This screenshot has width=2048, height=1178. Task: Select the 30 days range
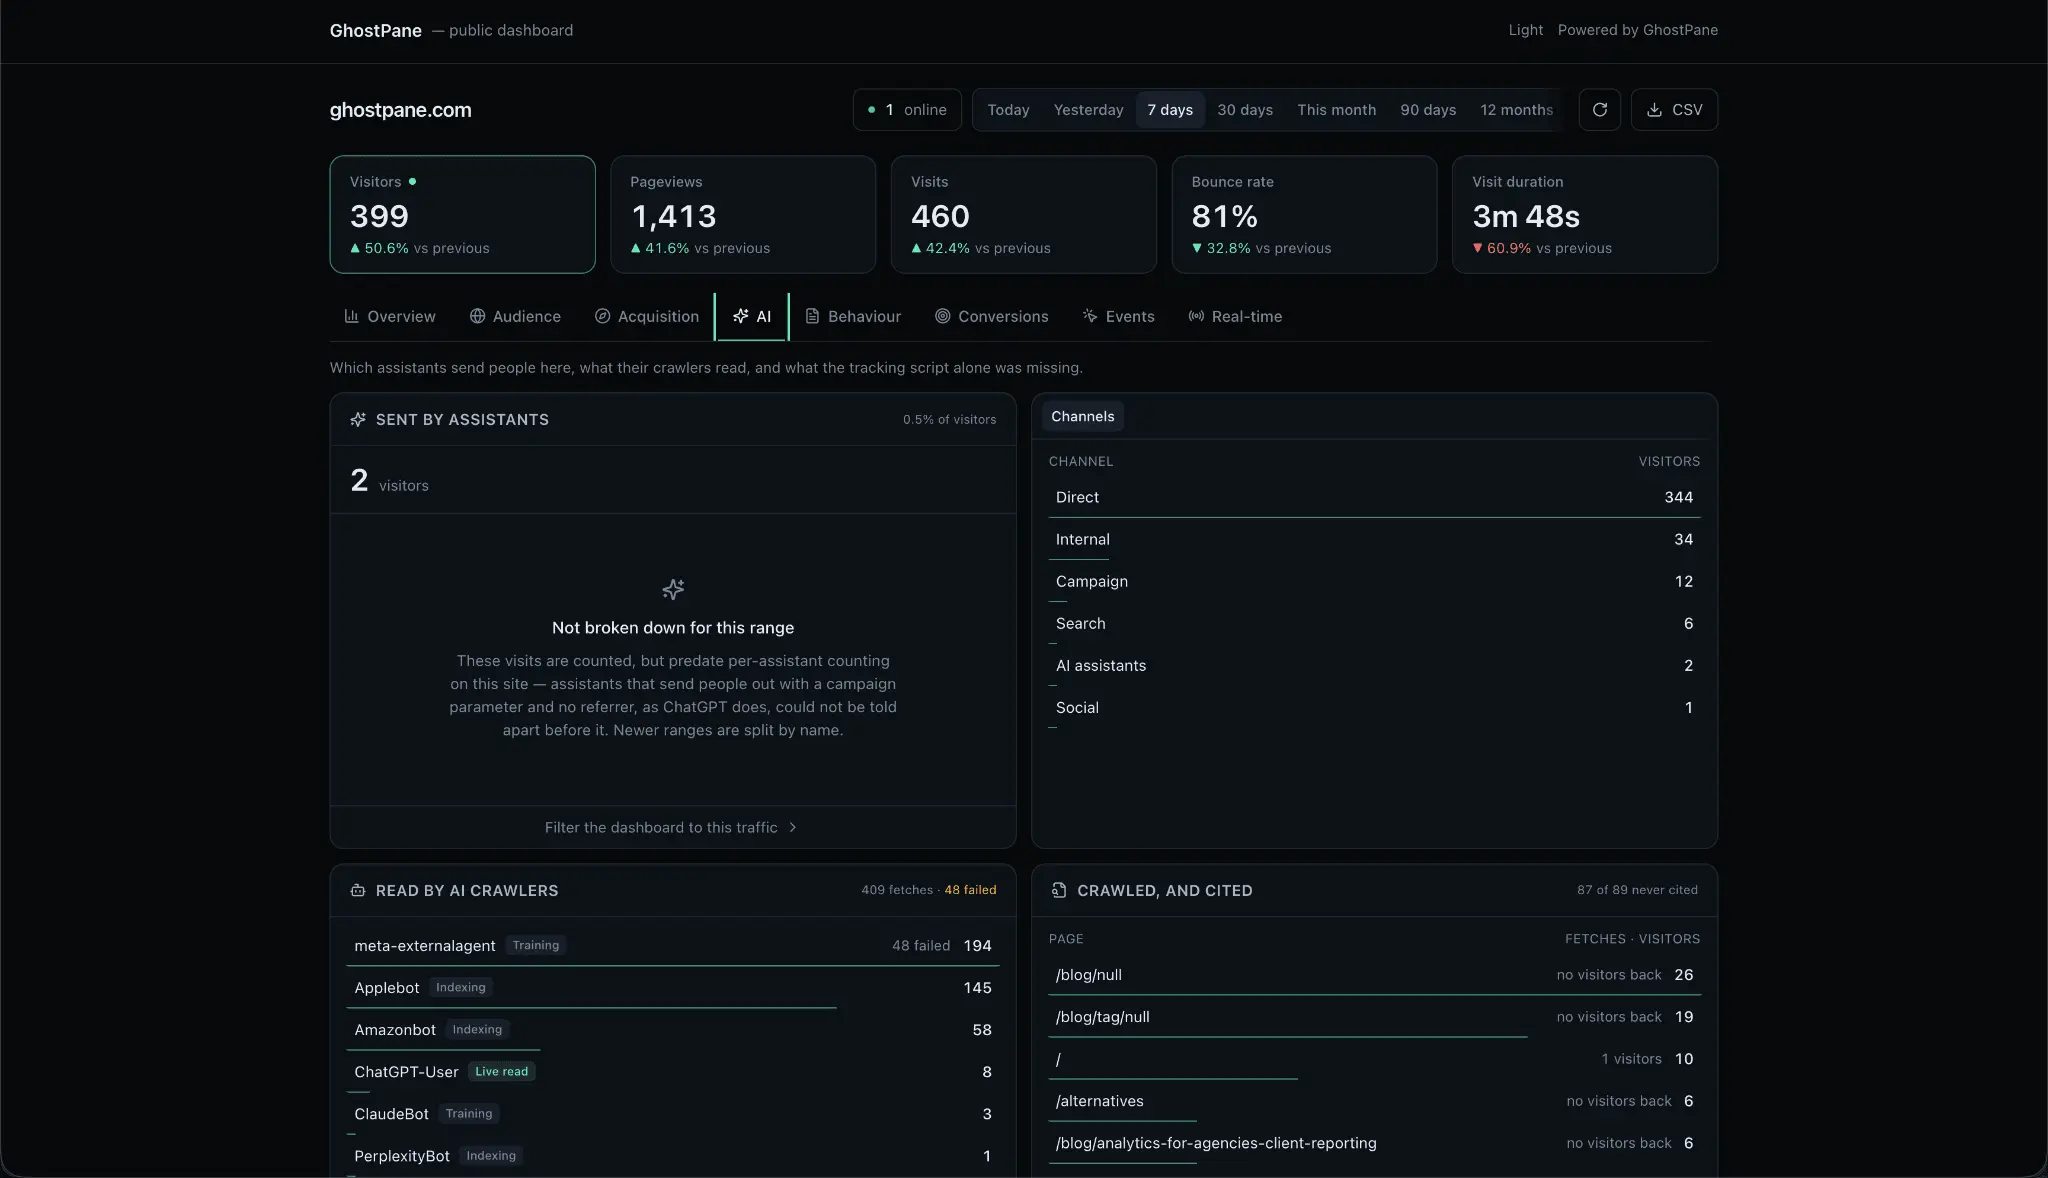[1245, 110]
